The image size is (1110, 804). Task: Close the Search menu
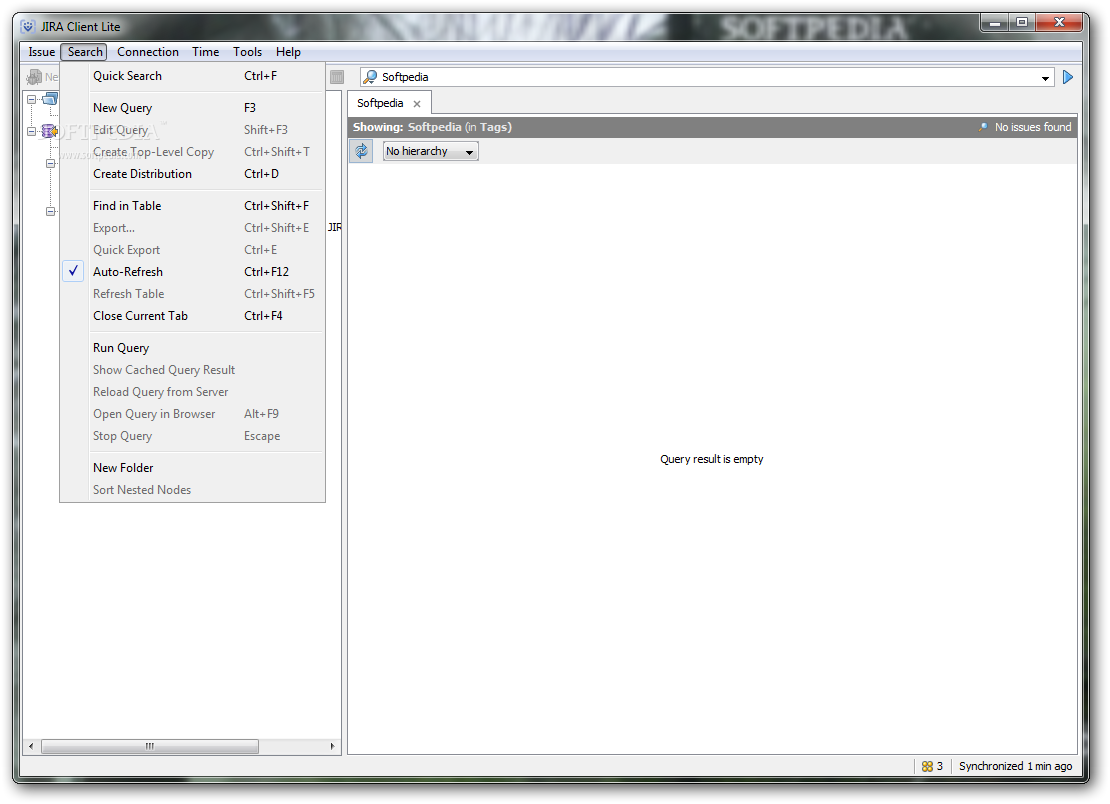pyautogui.click(x=85, y=52)
